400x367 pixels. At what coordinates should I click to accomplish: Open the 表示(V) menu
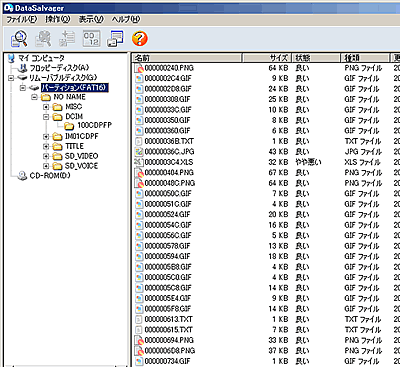[91, 19]
